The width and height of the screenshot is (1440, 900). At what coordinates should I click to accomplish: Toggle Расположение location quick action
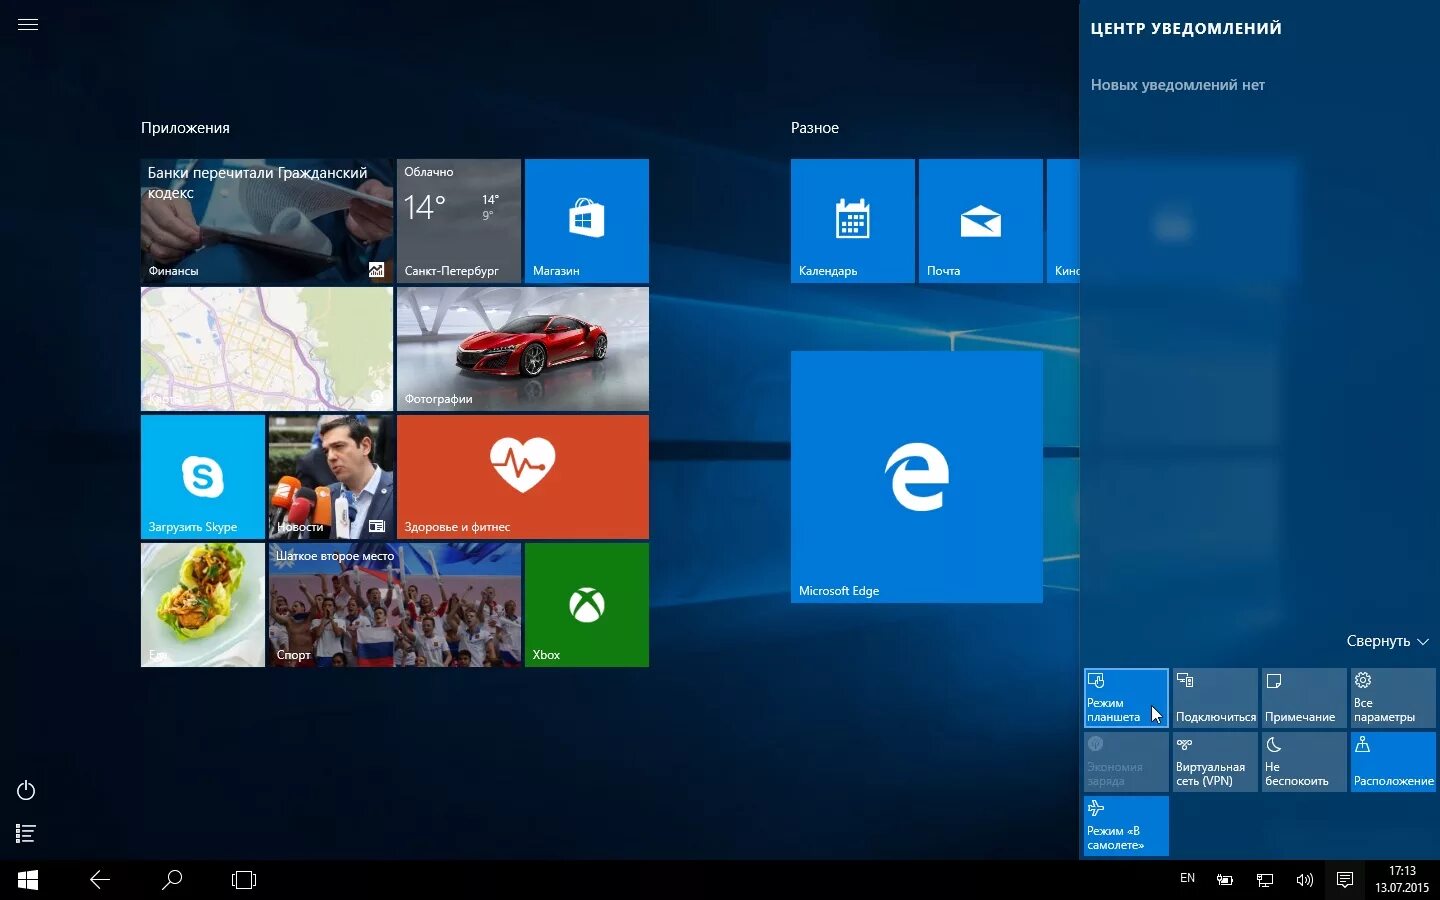1393,762
